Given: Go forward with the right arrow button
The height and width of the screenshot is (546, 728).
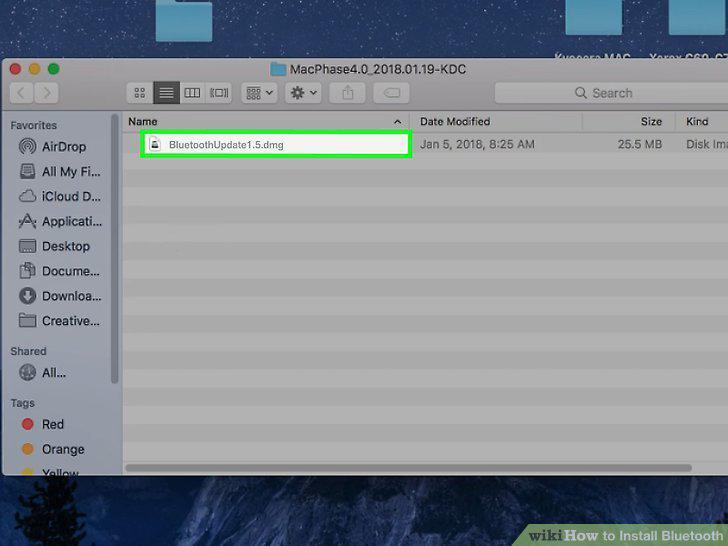Looking at the screenshot, I should click(46, 93).
